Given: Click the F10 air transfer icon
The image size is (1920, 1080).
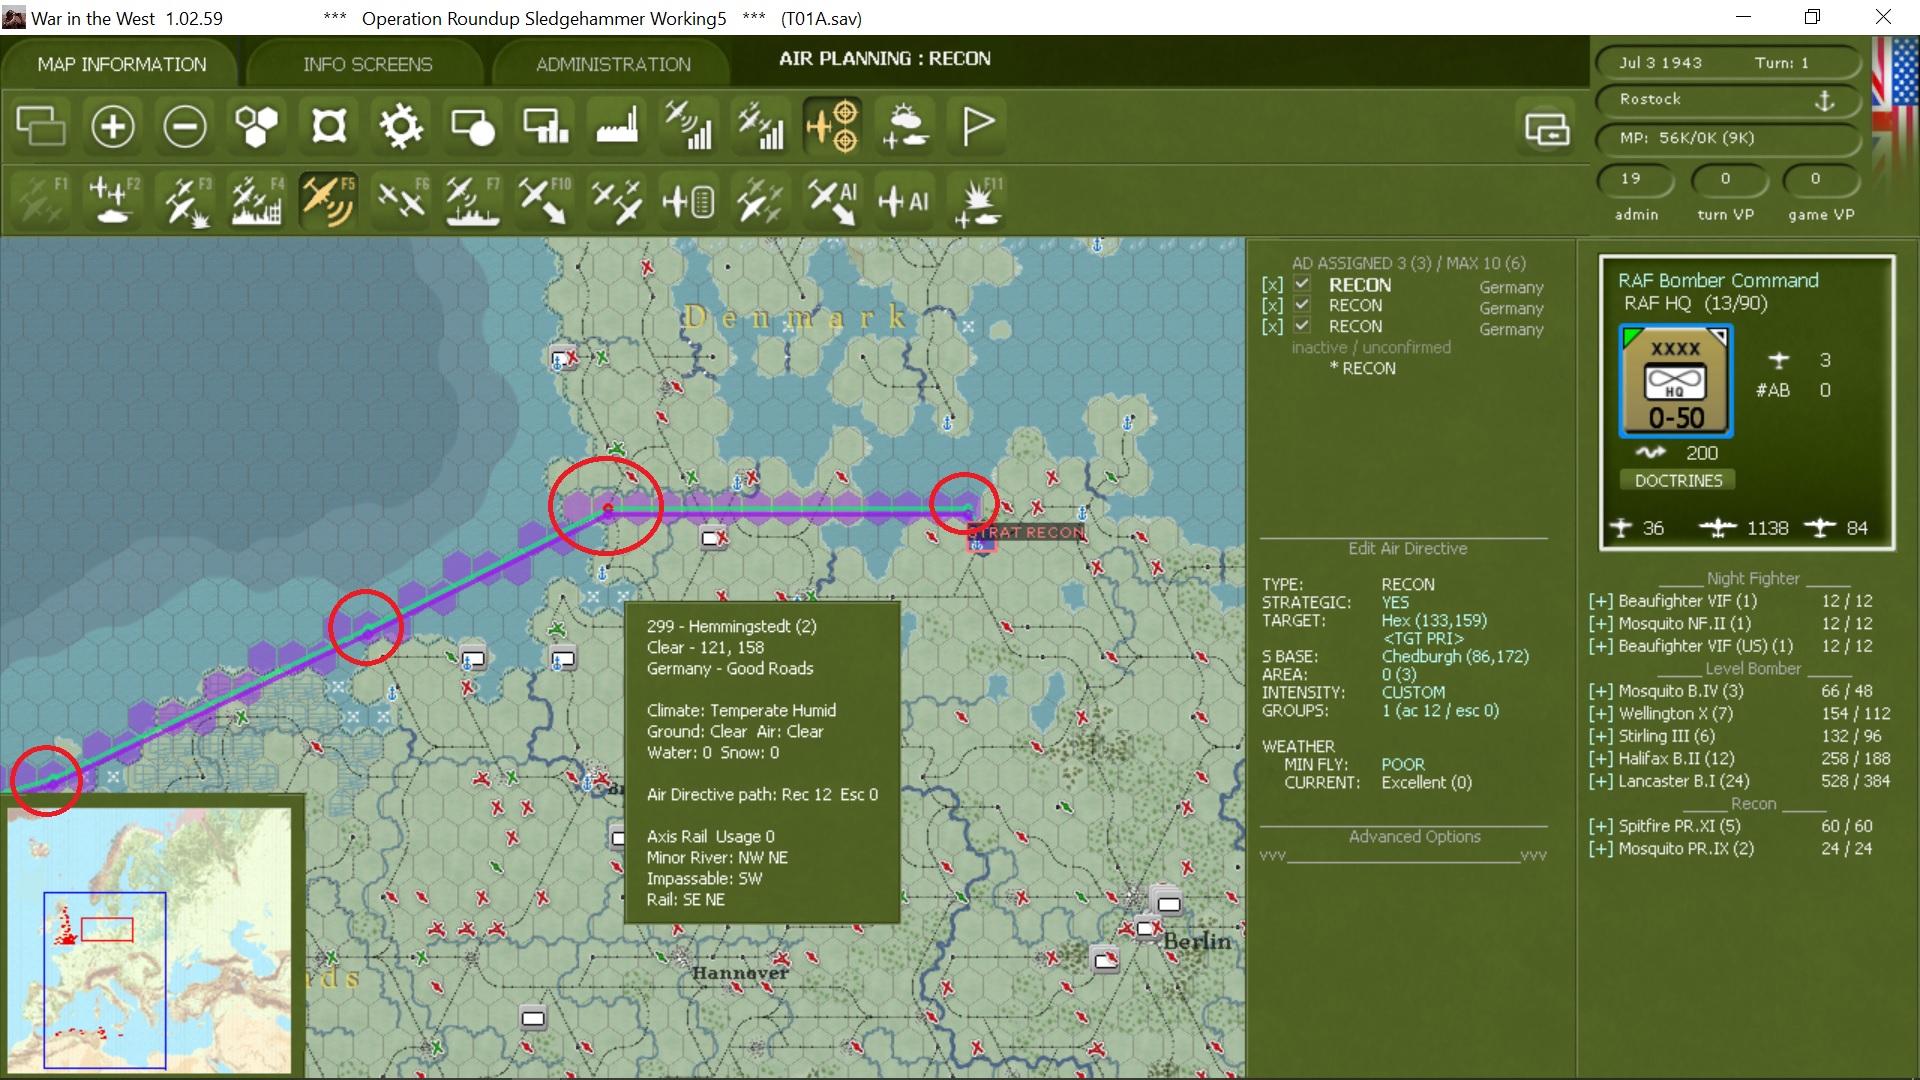Looking at the screenshot, I should (x=545, y=200).
